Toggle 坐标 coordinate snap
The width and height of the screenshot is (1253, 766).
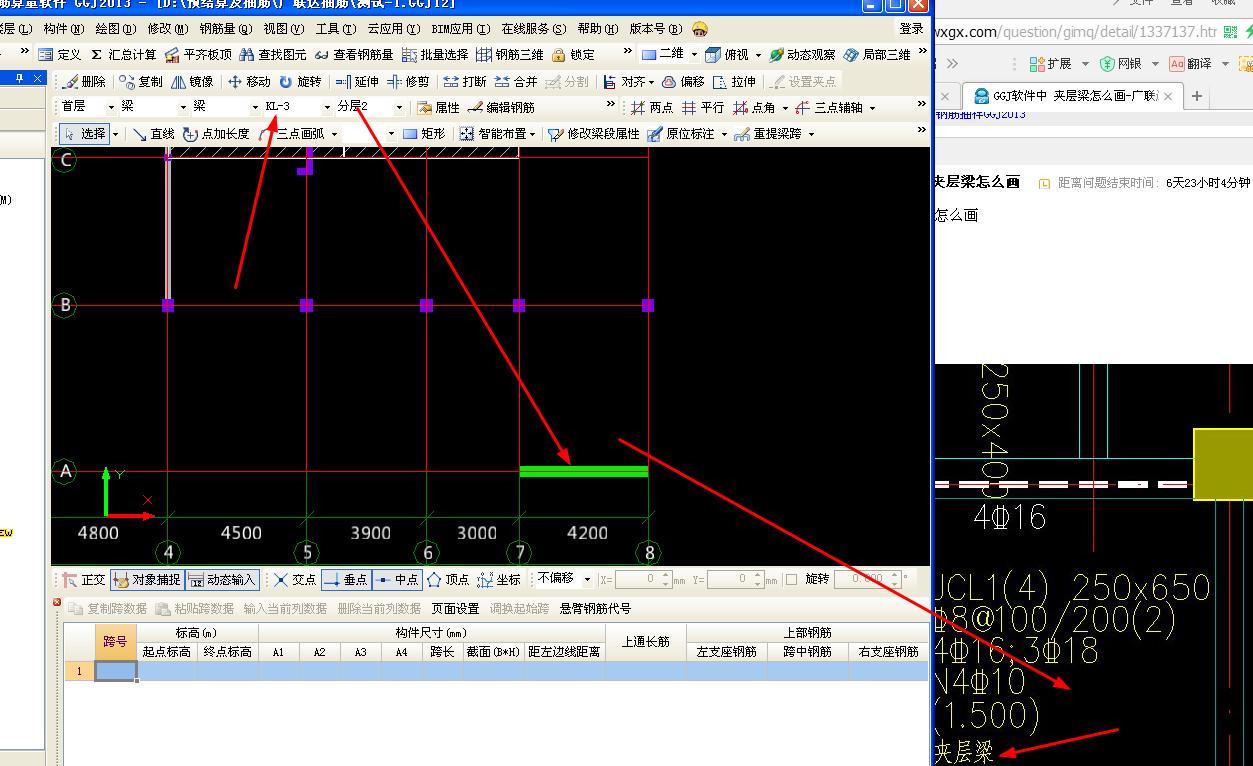[x=499, y=579]
